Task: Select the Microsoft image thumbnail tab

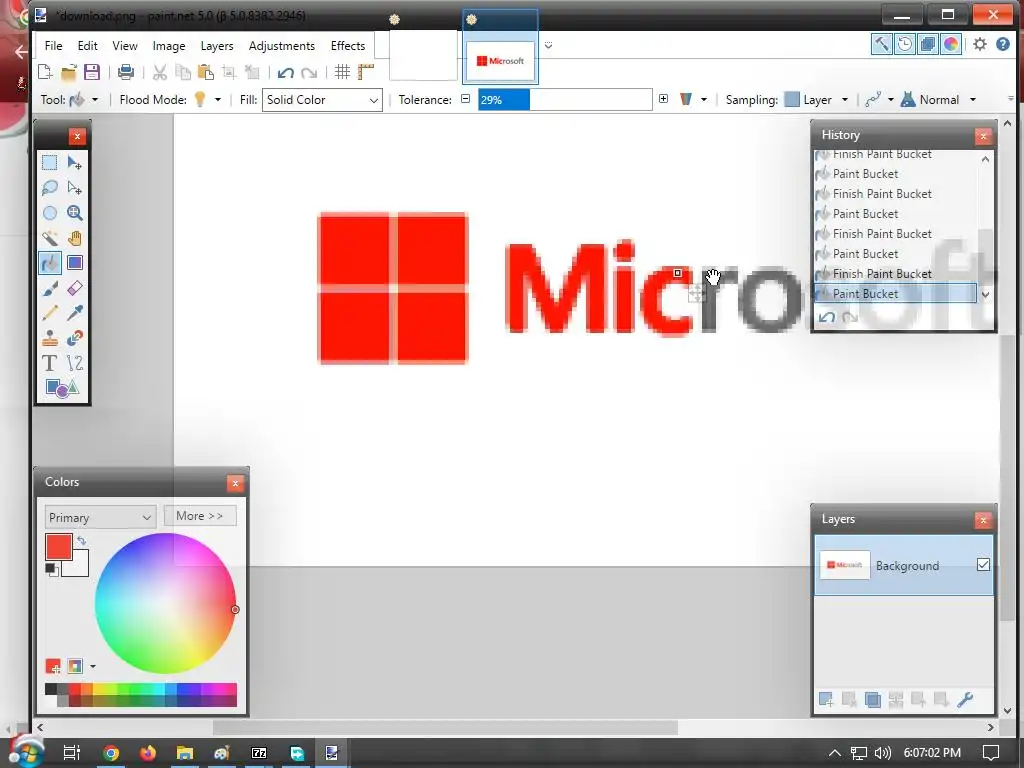Action: tap(500, 61)
